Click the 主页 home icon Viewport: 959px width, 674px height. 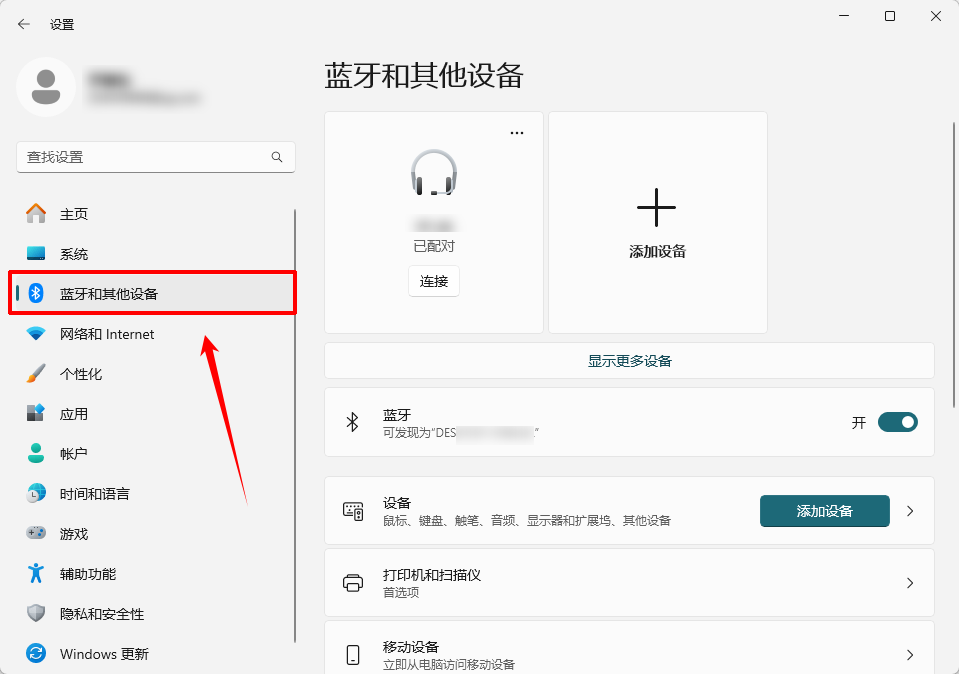pyautogui.click(x=36, y=213)
